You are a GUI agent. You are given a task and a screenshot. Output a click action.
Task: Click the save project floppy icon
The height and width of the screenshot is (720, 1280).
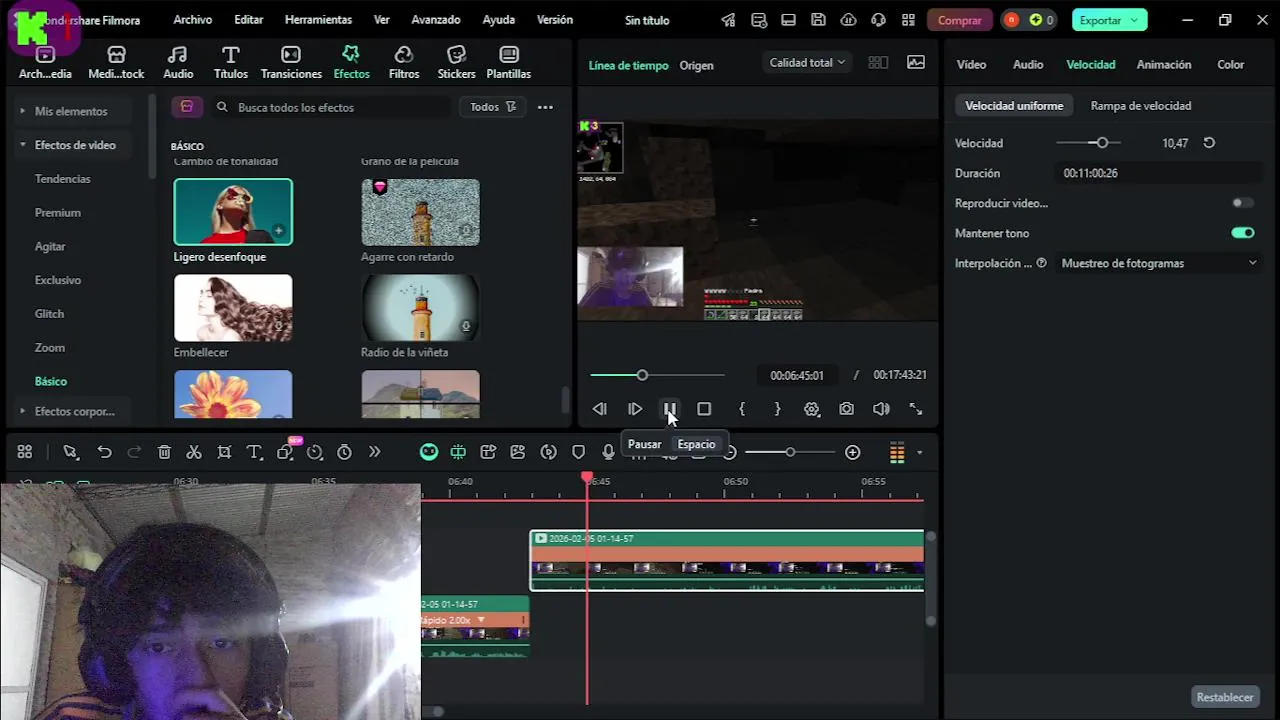818,20
